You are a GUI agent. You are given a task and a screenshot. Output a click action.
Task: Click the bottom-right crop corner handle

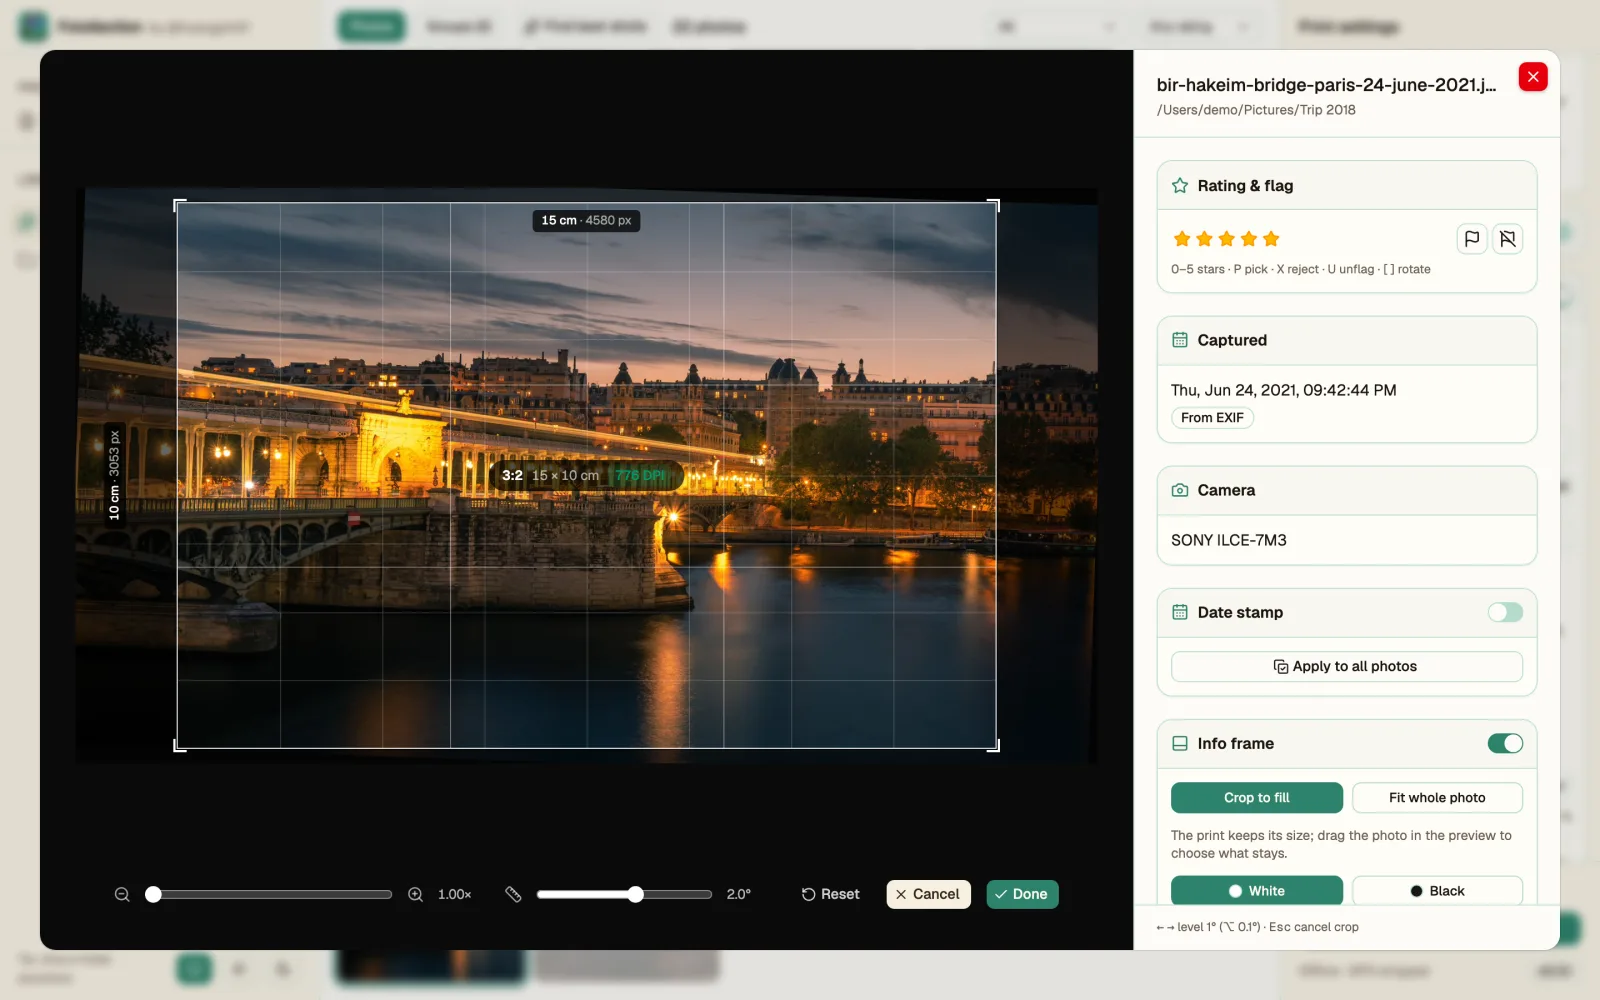click(x=994, y=746)
